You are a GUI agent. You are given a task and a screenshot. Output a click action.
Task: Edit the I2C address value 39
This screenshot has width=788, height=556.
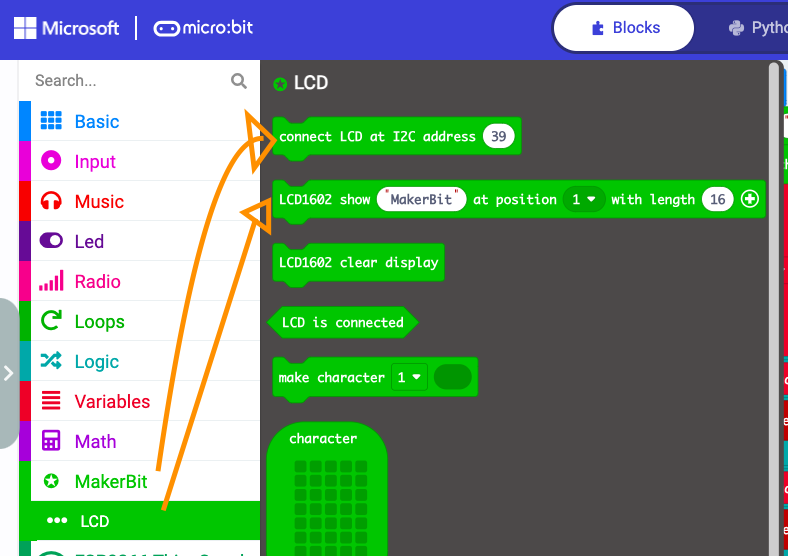pos(499,136)
